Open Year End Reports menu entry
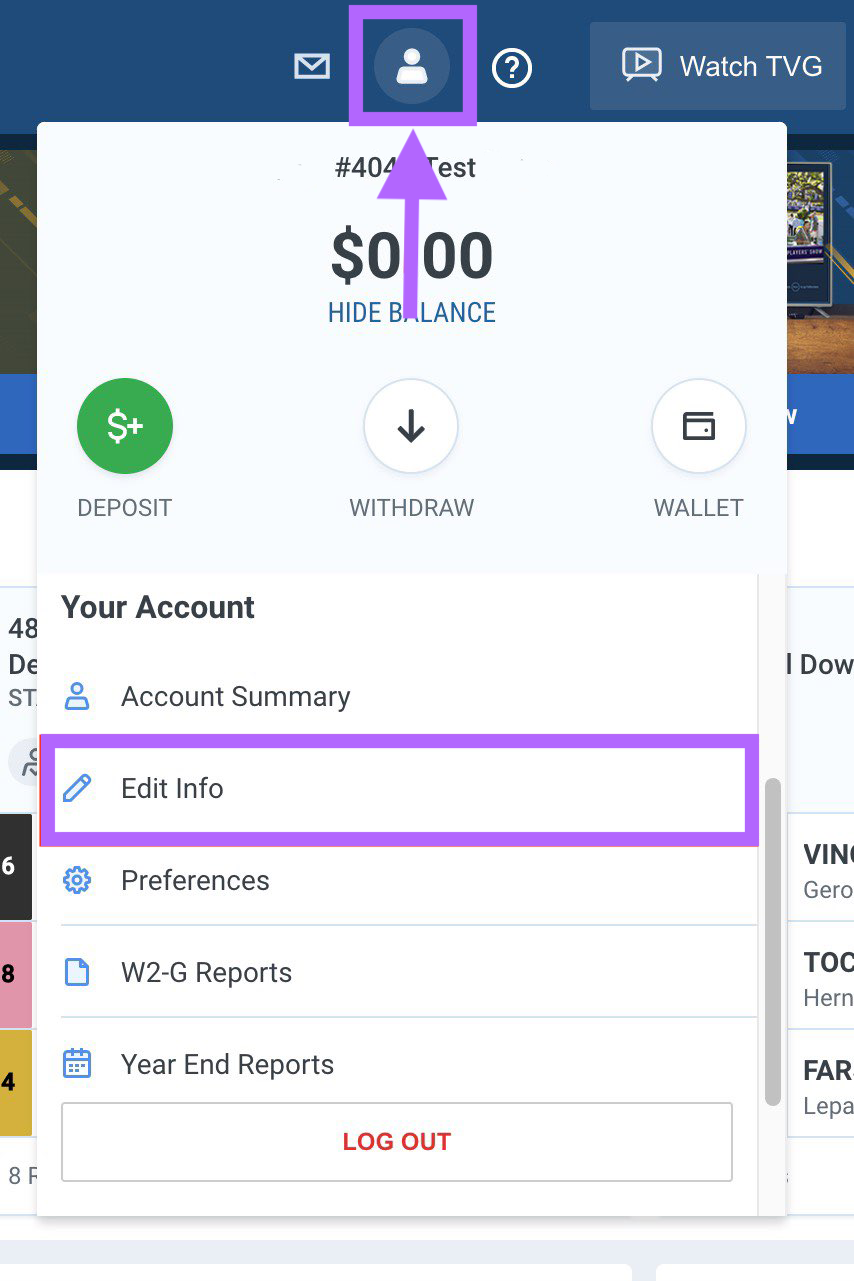 tap(227, 1064)
